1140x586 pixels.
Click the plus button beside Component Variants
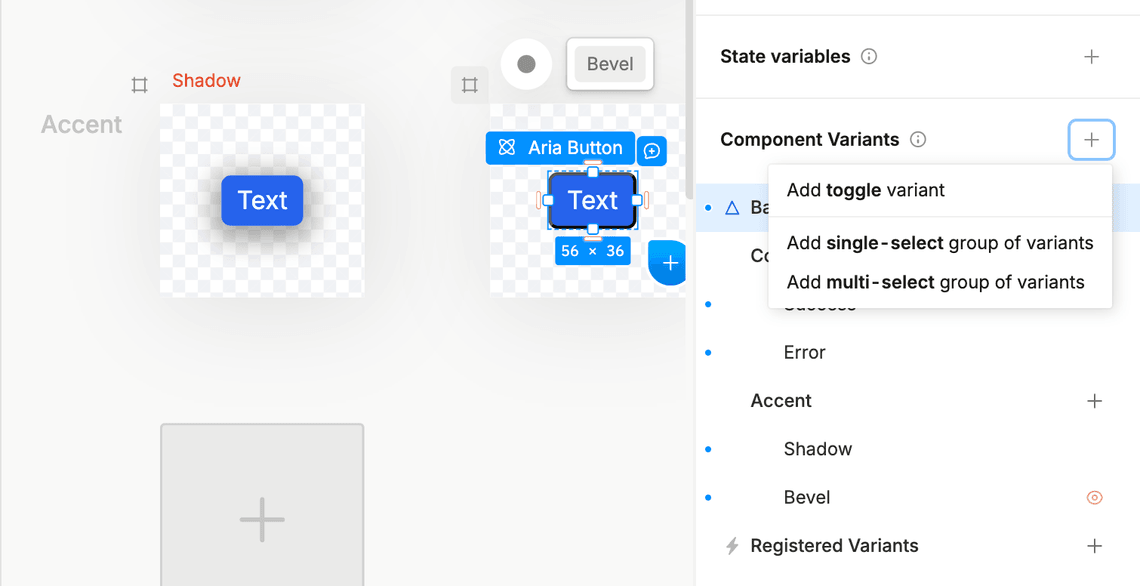click(x=1091, y=140)
